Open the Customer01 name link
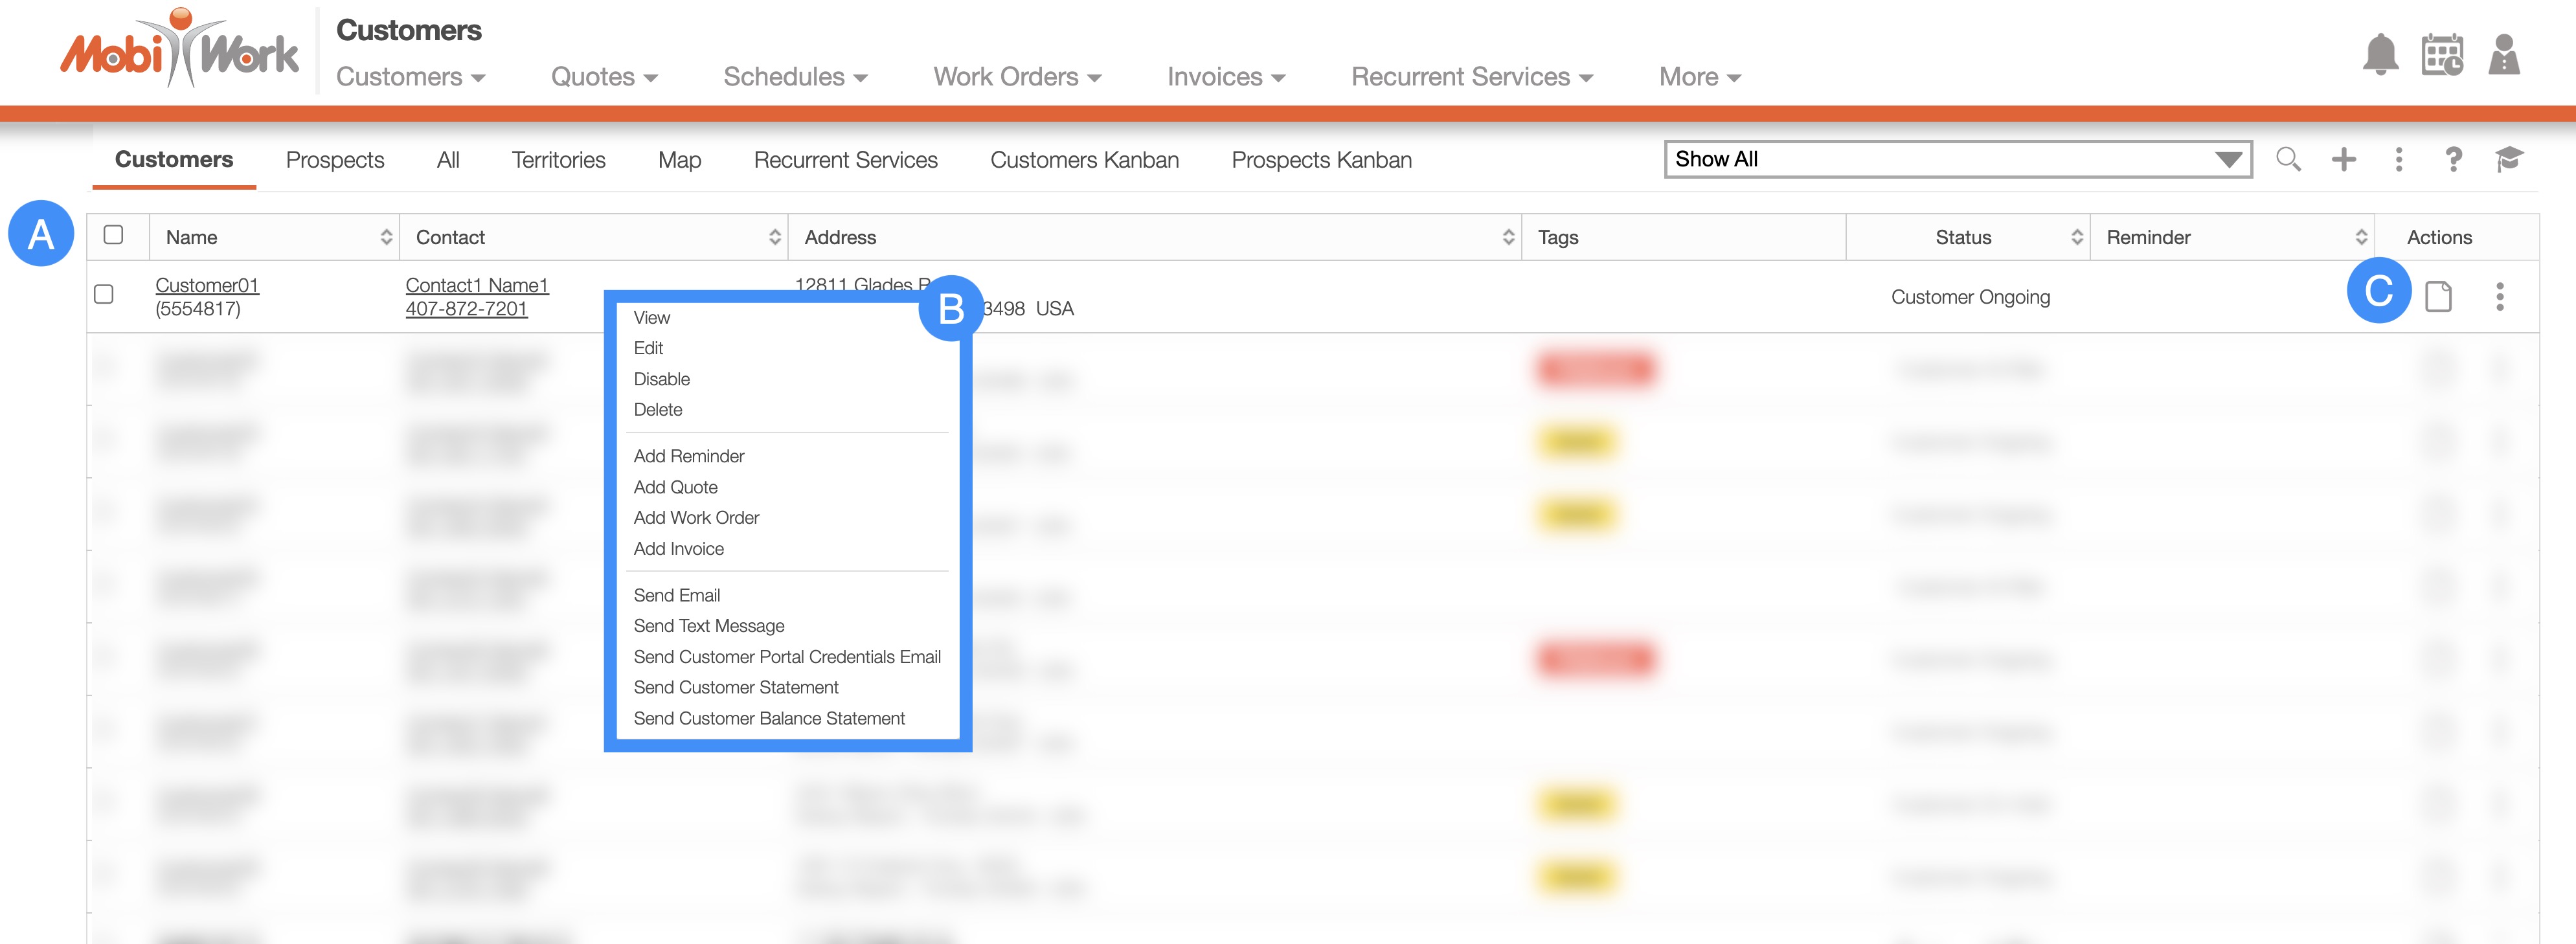The width and height of the screenshot is (2576, 944). click(x=207, y=285)
